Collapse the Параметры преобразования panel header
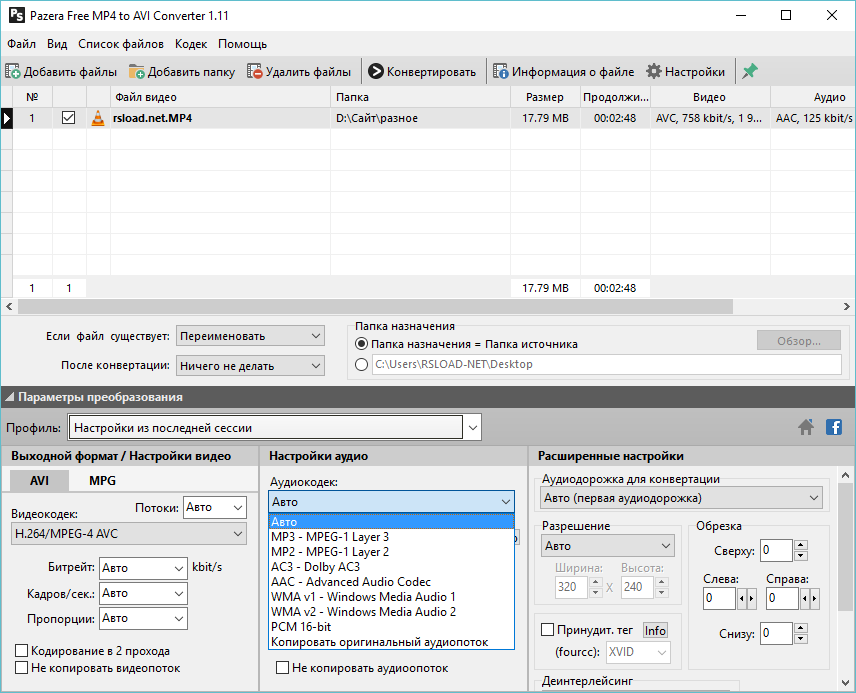Image resolution: width=856 pixels, height=693 pixels. (x=10, y=397)
